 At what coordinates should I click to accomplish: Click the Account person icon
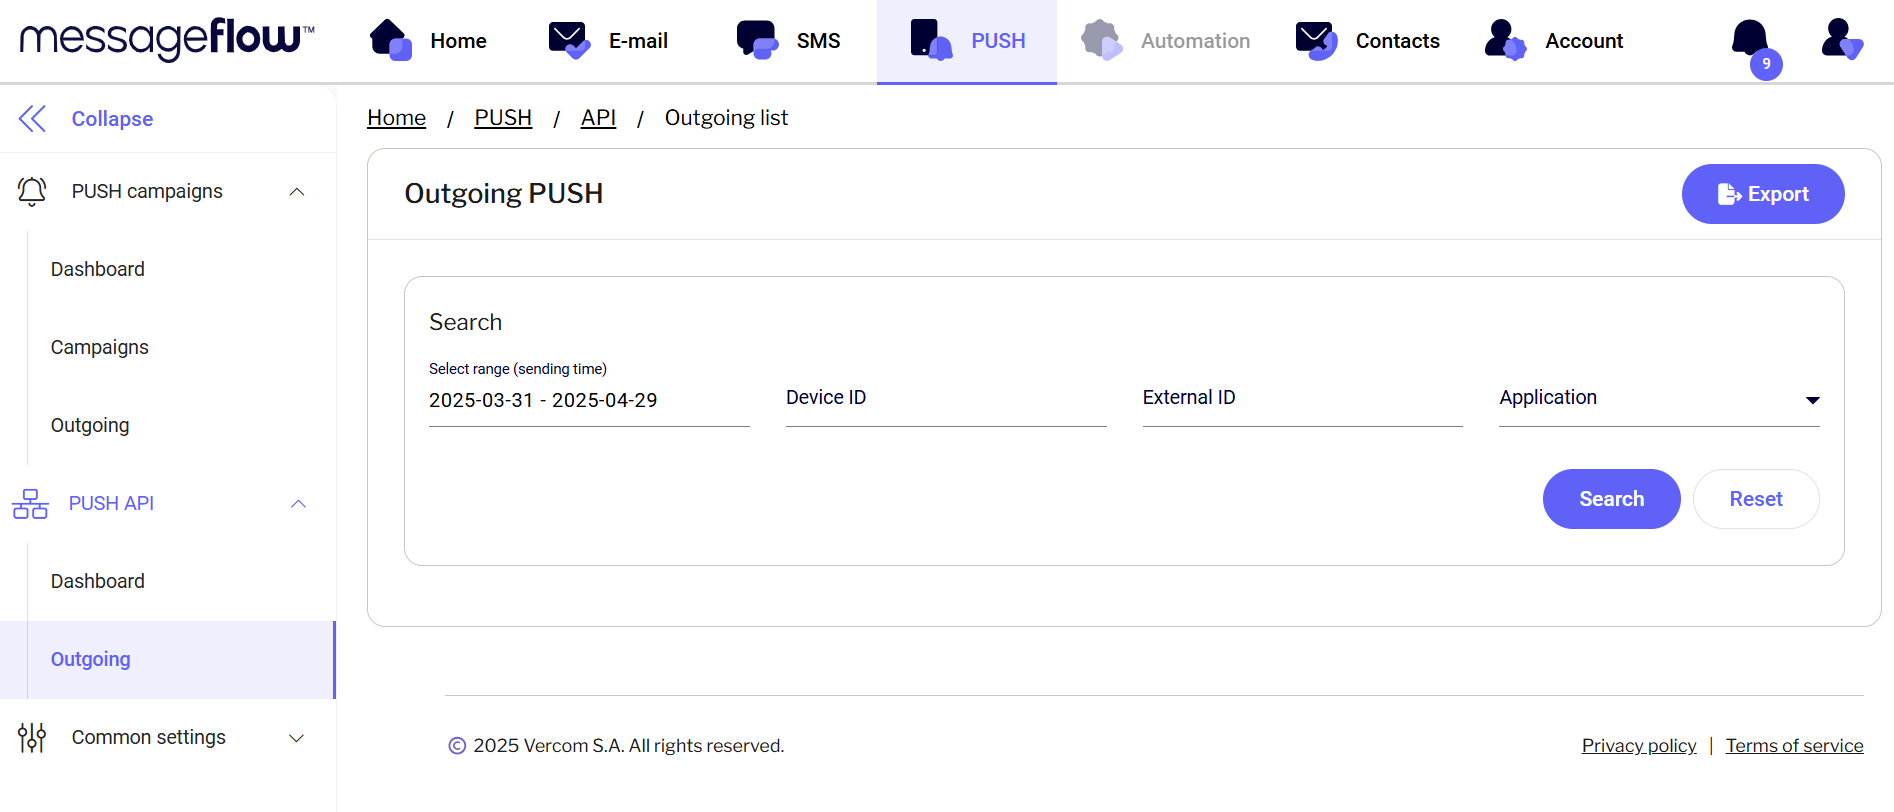tap(1504, 40)
